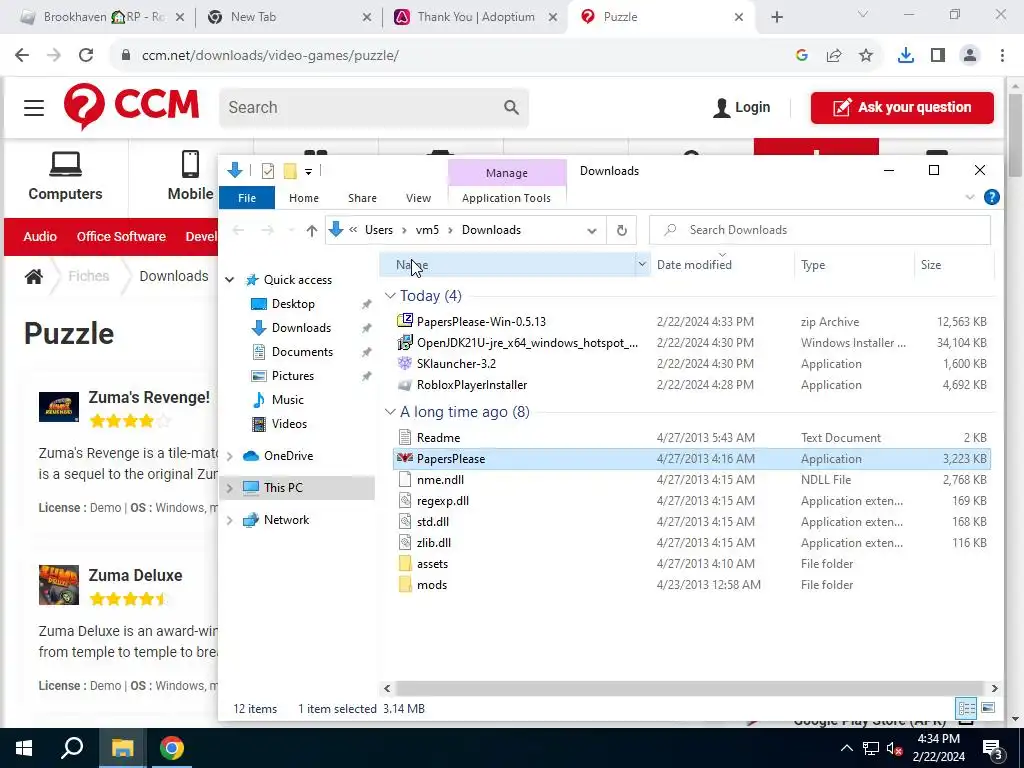Click Chrome icon on the taskbar
This screenshot has height=768, width=1024.
coord(172,748)
